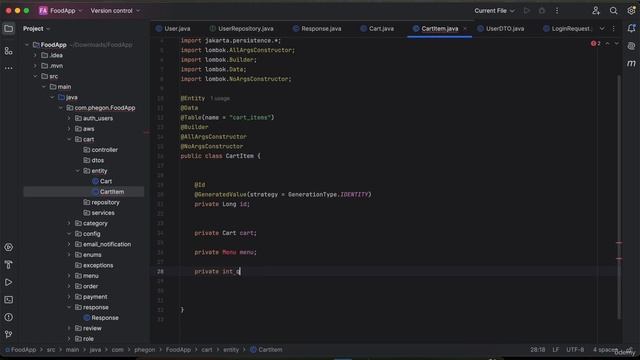Run the current file
This screenshot has height=360, width=640.
527,11
